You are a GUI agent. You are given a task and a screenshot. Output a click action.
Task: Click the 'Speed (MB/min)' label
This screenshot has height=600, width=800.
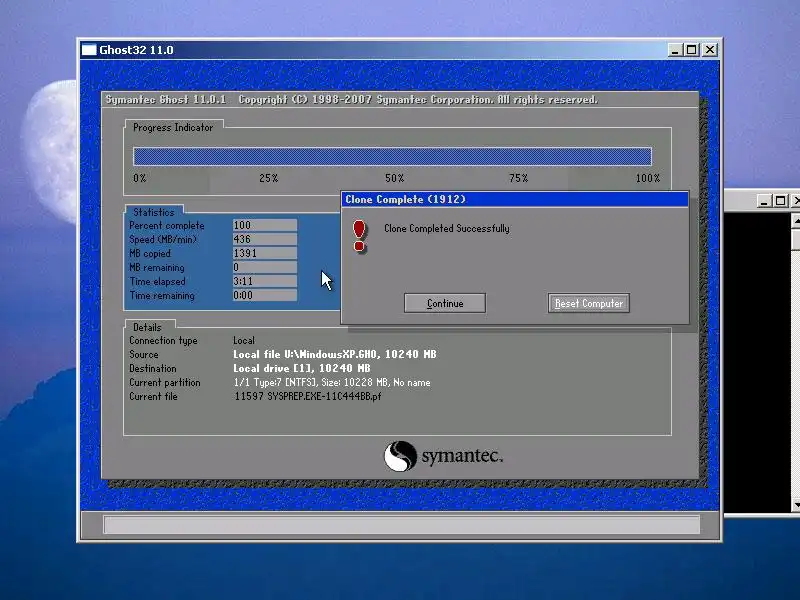[x=162, y=239]
